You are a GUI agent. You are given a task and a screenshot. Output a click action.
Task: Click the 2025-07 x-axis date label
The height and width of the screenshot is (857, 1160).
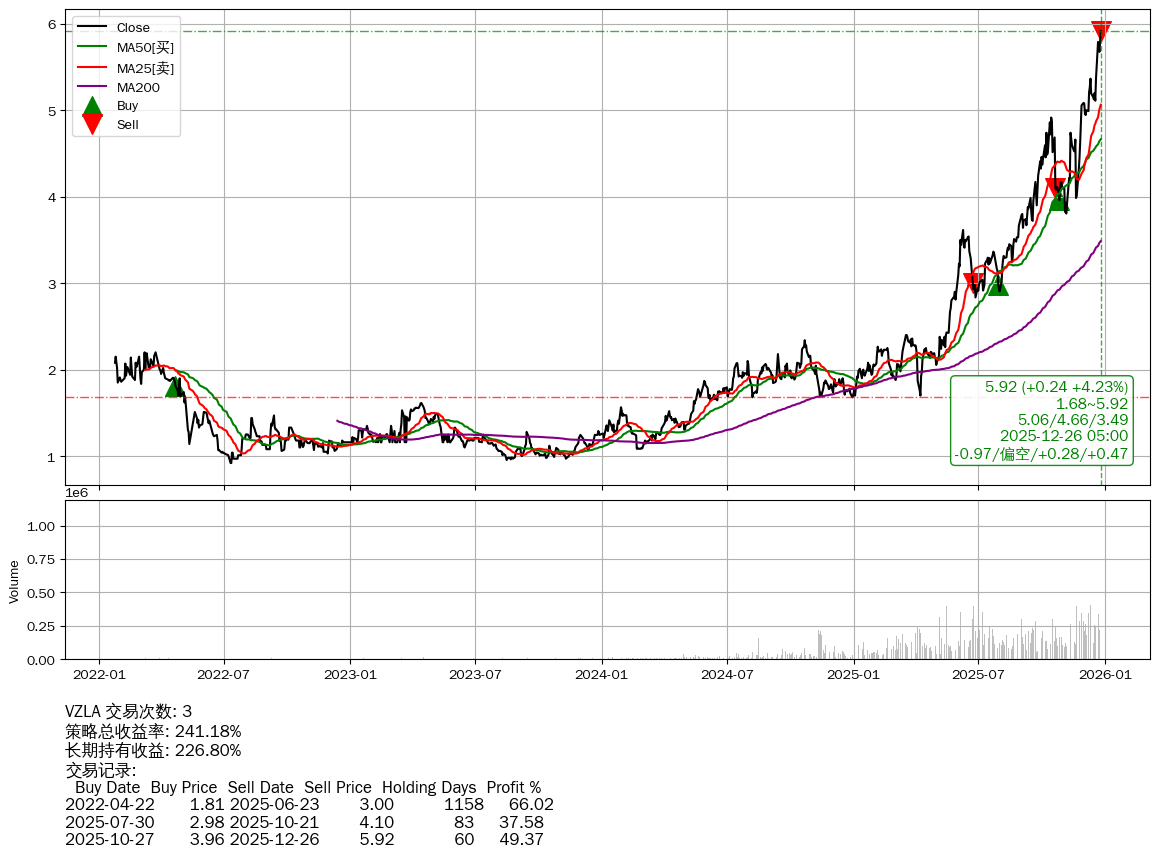(x=978, y=675)
